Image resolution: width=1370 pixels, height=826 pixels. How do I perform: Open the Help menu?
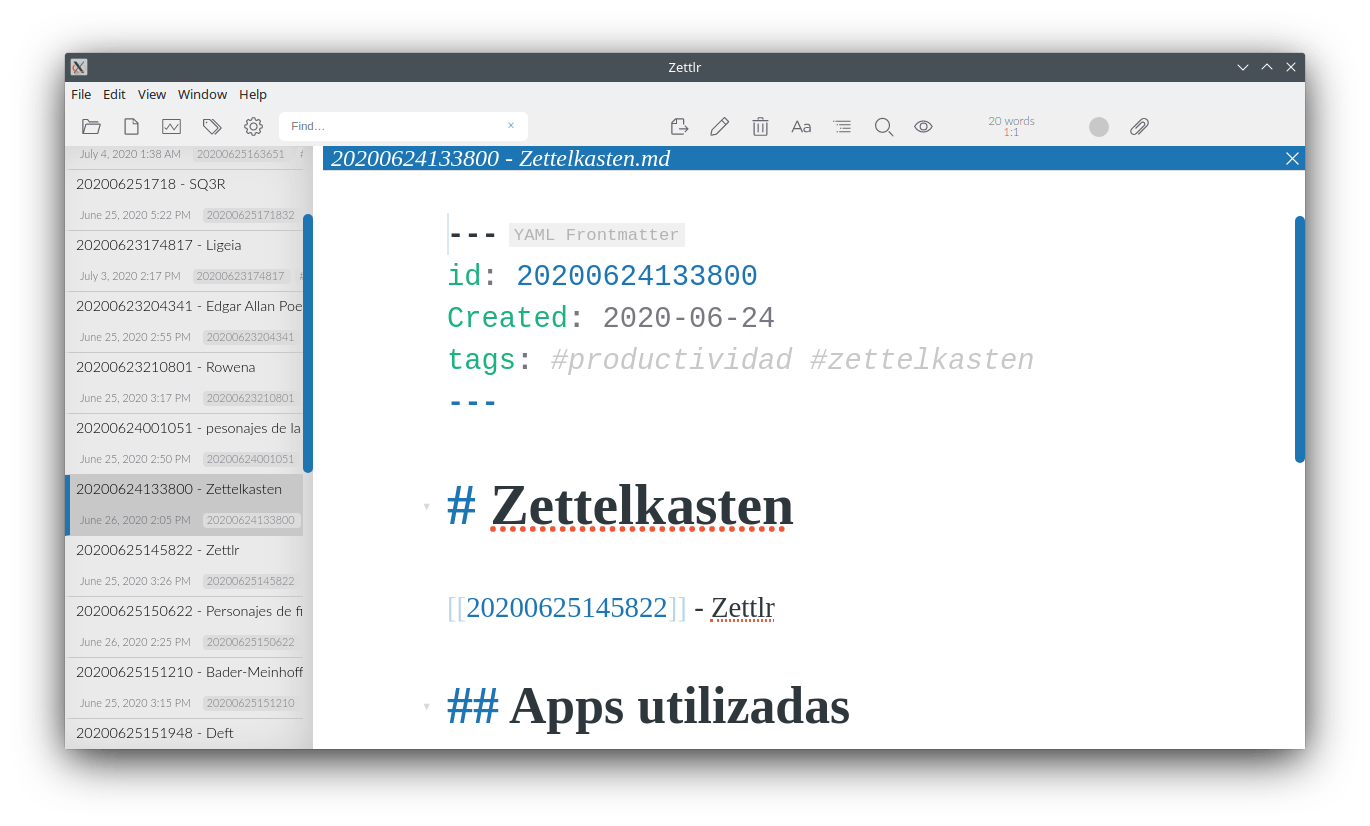[x=253, y=94]
